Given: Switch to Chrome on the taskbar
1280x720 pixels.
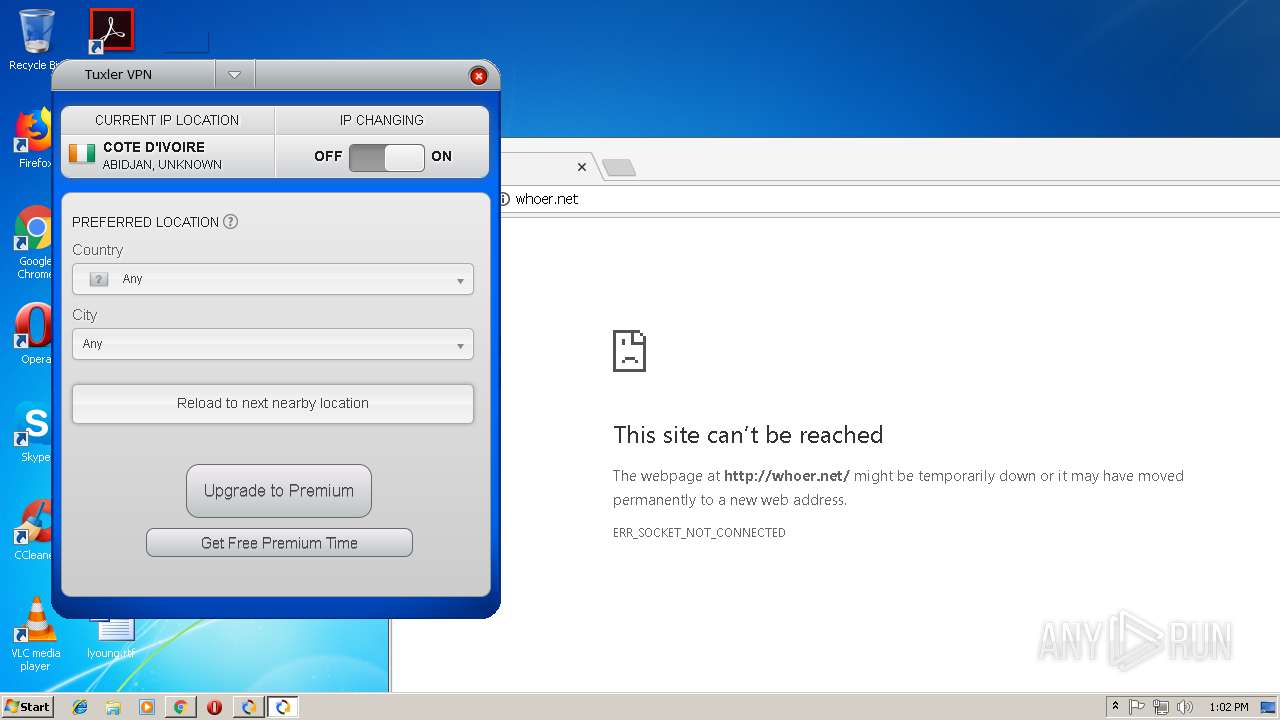Looking at the screenshot, I should (x=180, y=707).
